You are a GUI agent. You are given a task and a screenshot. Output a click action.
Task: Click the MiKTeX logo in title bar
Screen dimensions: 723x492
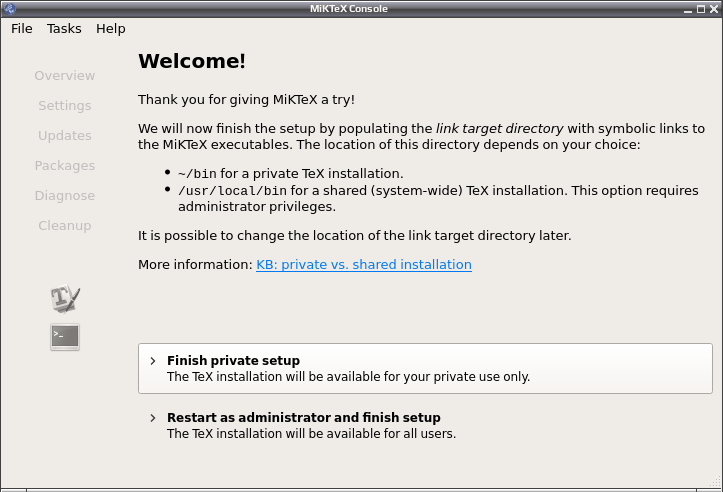tap(10, 8)
